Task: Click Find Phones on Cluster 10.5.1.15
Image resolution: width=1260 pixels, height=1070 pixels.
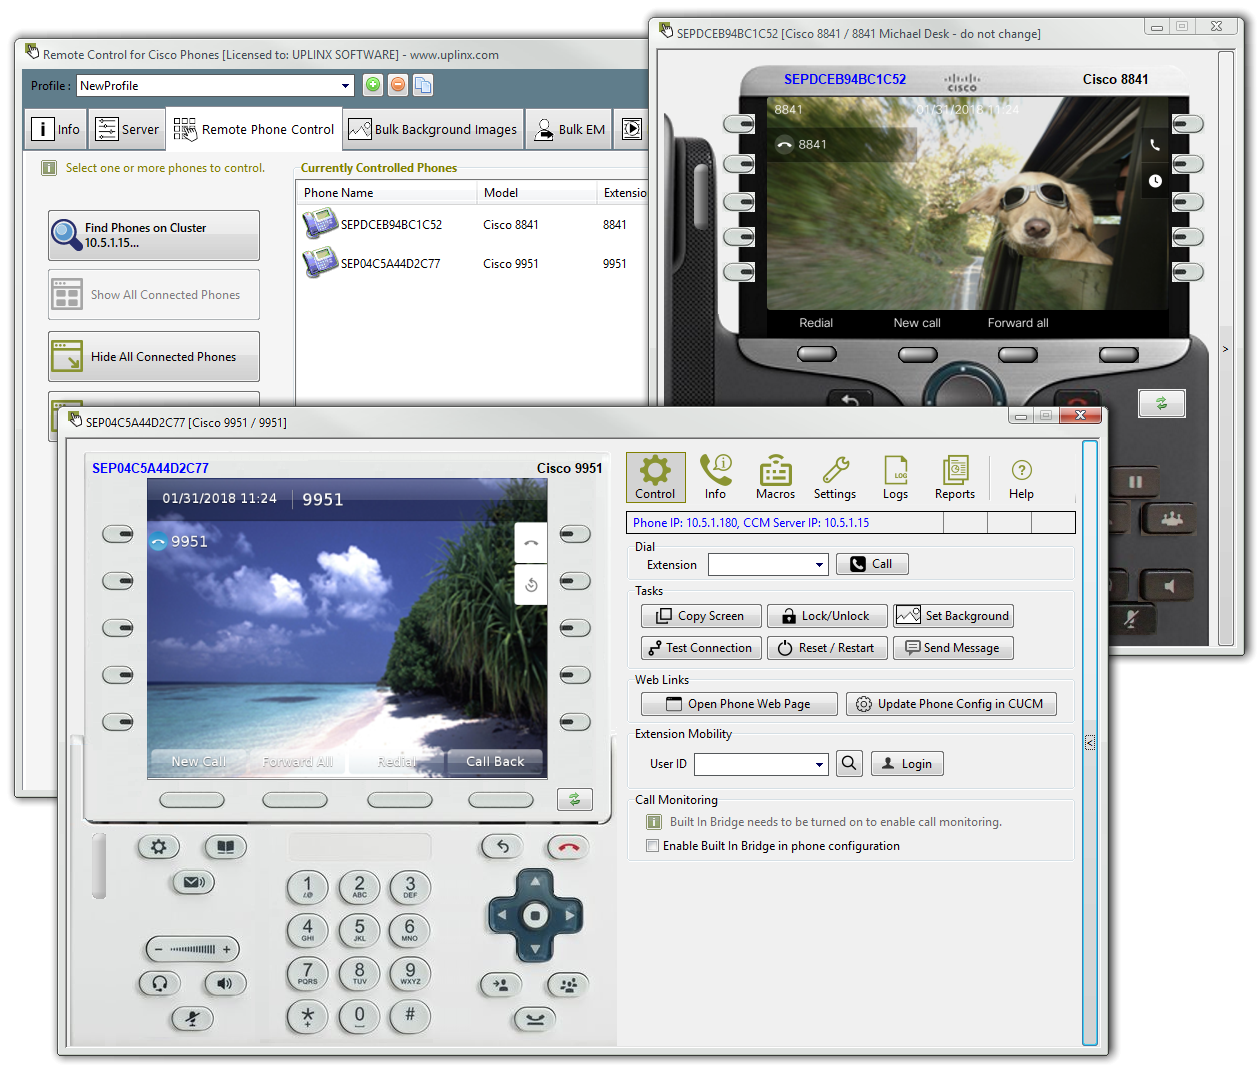Action: coord(153,235)
